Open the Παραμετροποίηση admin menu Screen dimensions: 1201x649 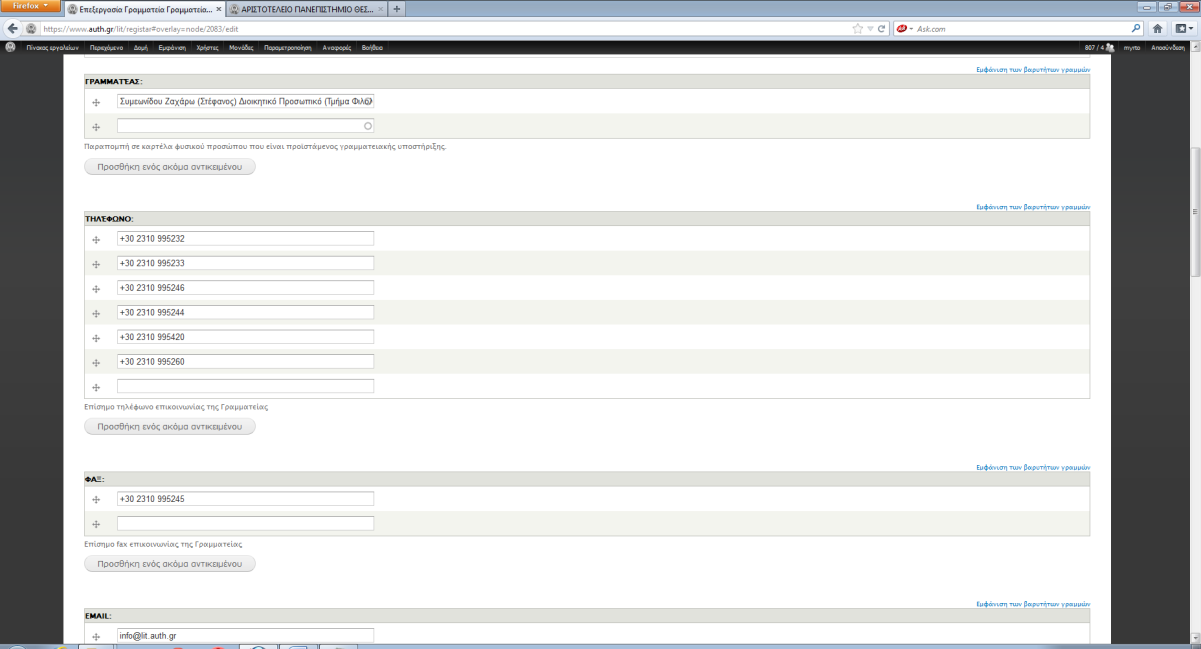(x=289, y=47)
